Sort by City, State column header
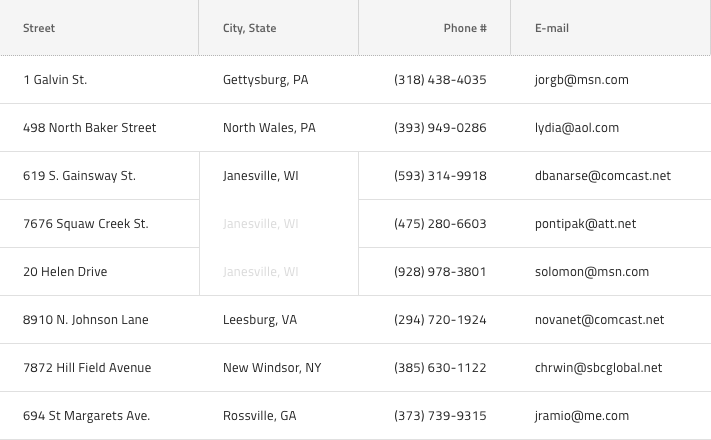The width and height of the screenshot is (711, 440). point(250,28)
